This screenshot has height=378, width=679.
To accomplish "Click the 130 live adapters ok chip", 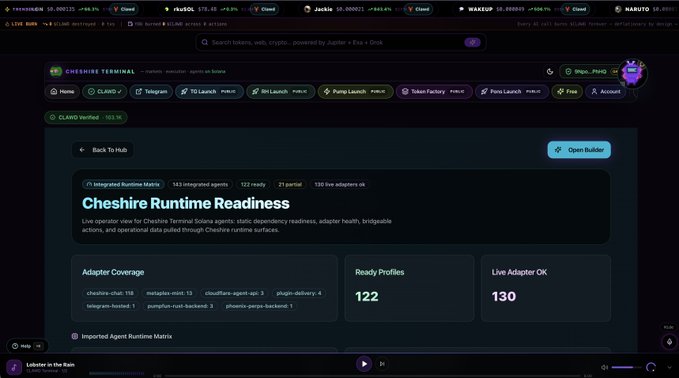I will (340, 184).
